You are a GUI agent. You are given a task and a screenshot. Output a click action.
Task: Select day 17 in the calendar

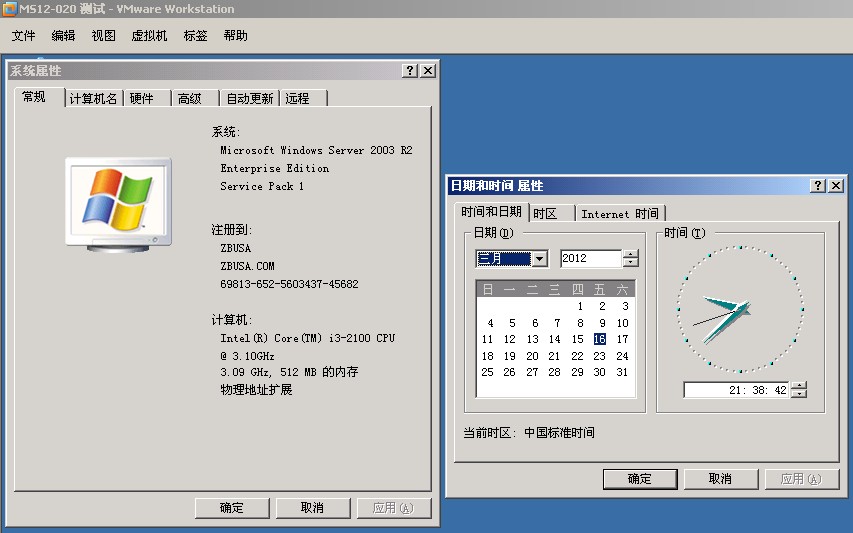(622, 339)
